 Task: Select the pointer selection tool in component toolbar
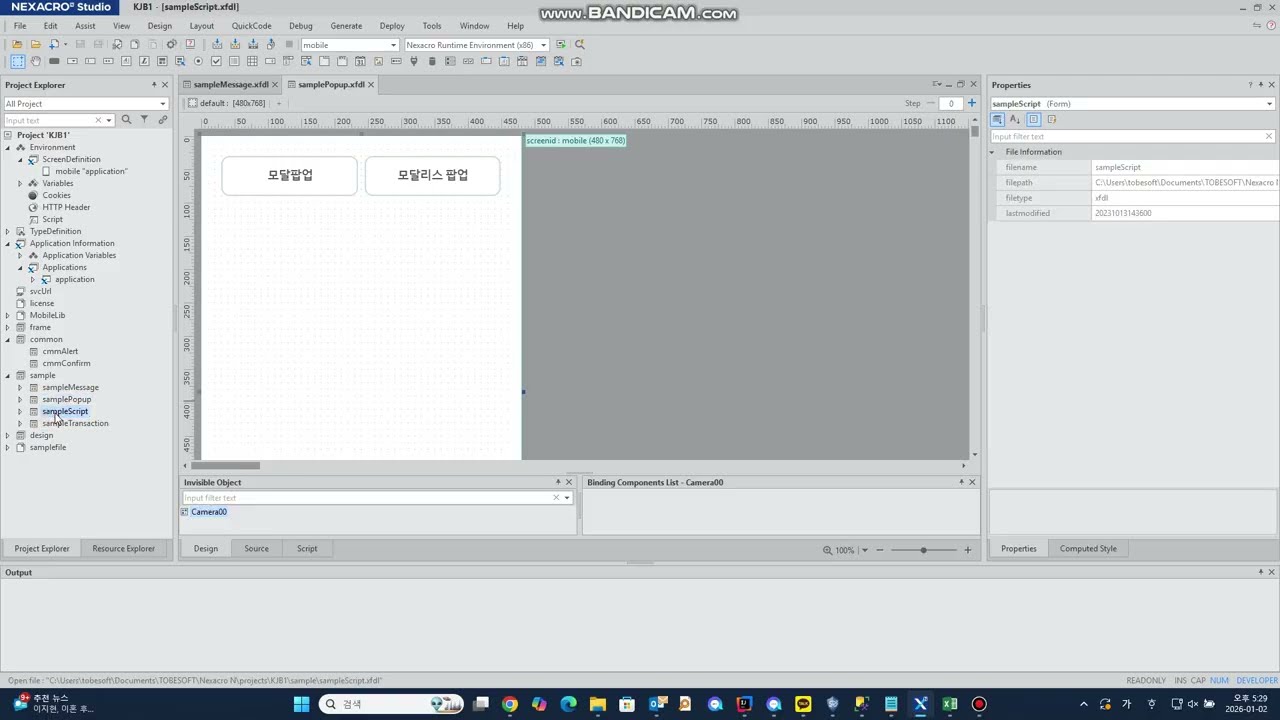(17, 61)
